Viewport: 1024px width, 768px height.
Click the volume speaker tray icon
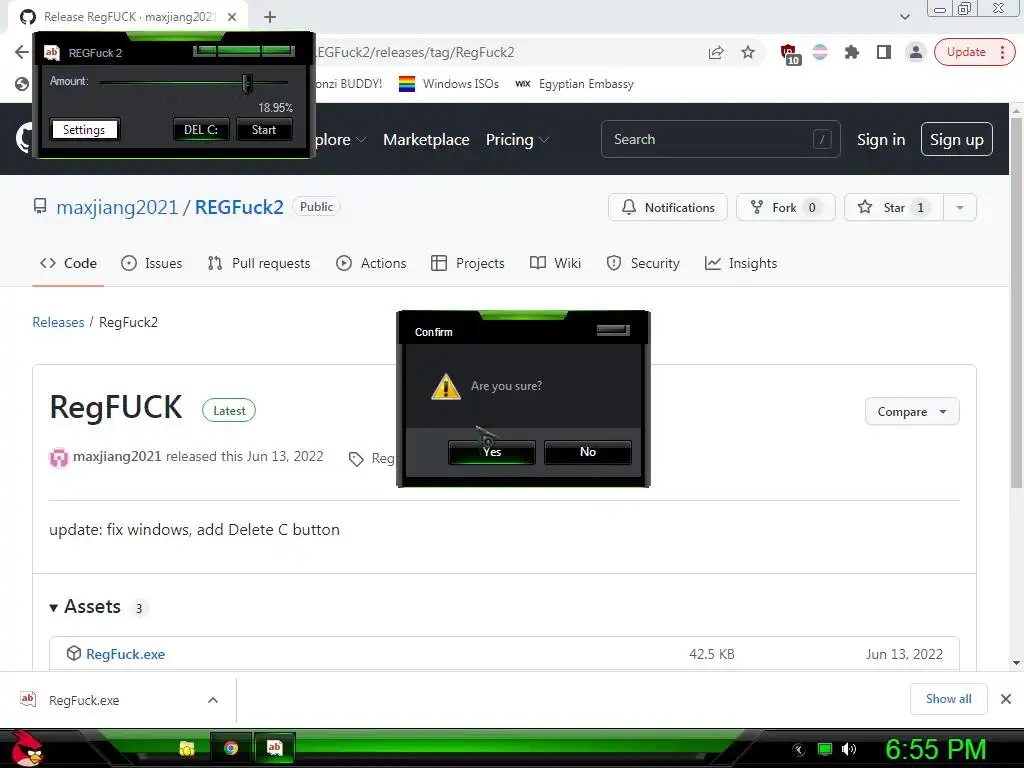point(849,749)
